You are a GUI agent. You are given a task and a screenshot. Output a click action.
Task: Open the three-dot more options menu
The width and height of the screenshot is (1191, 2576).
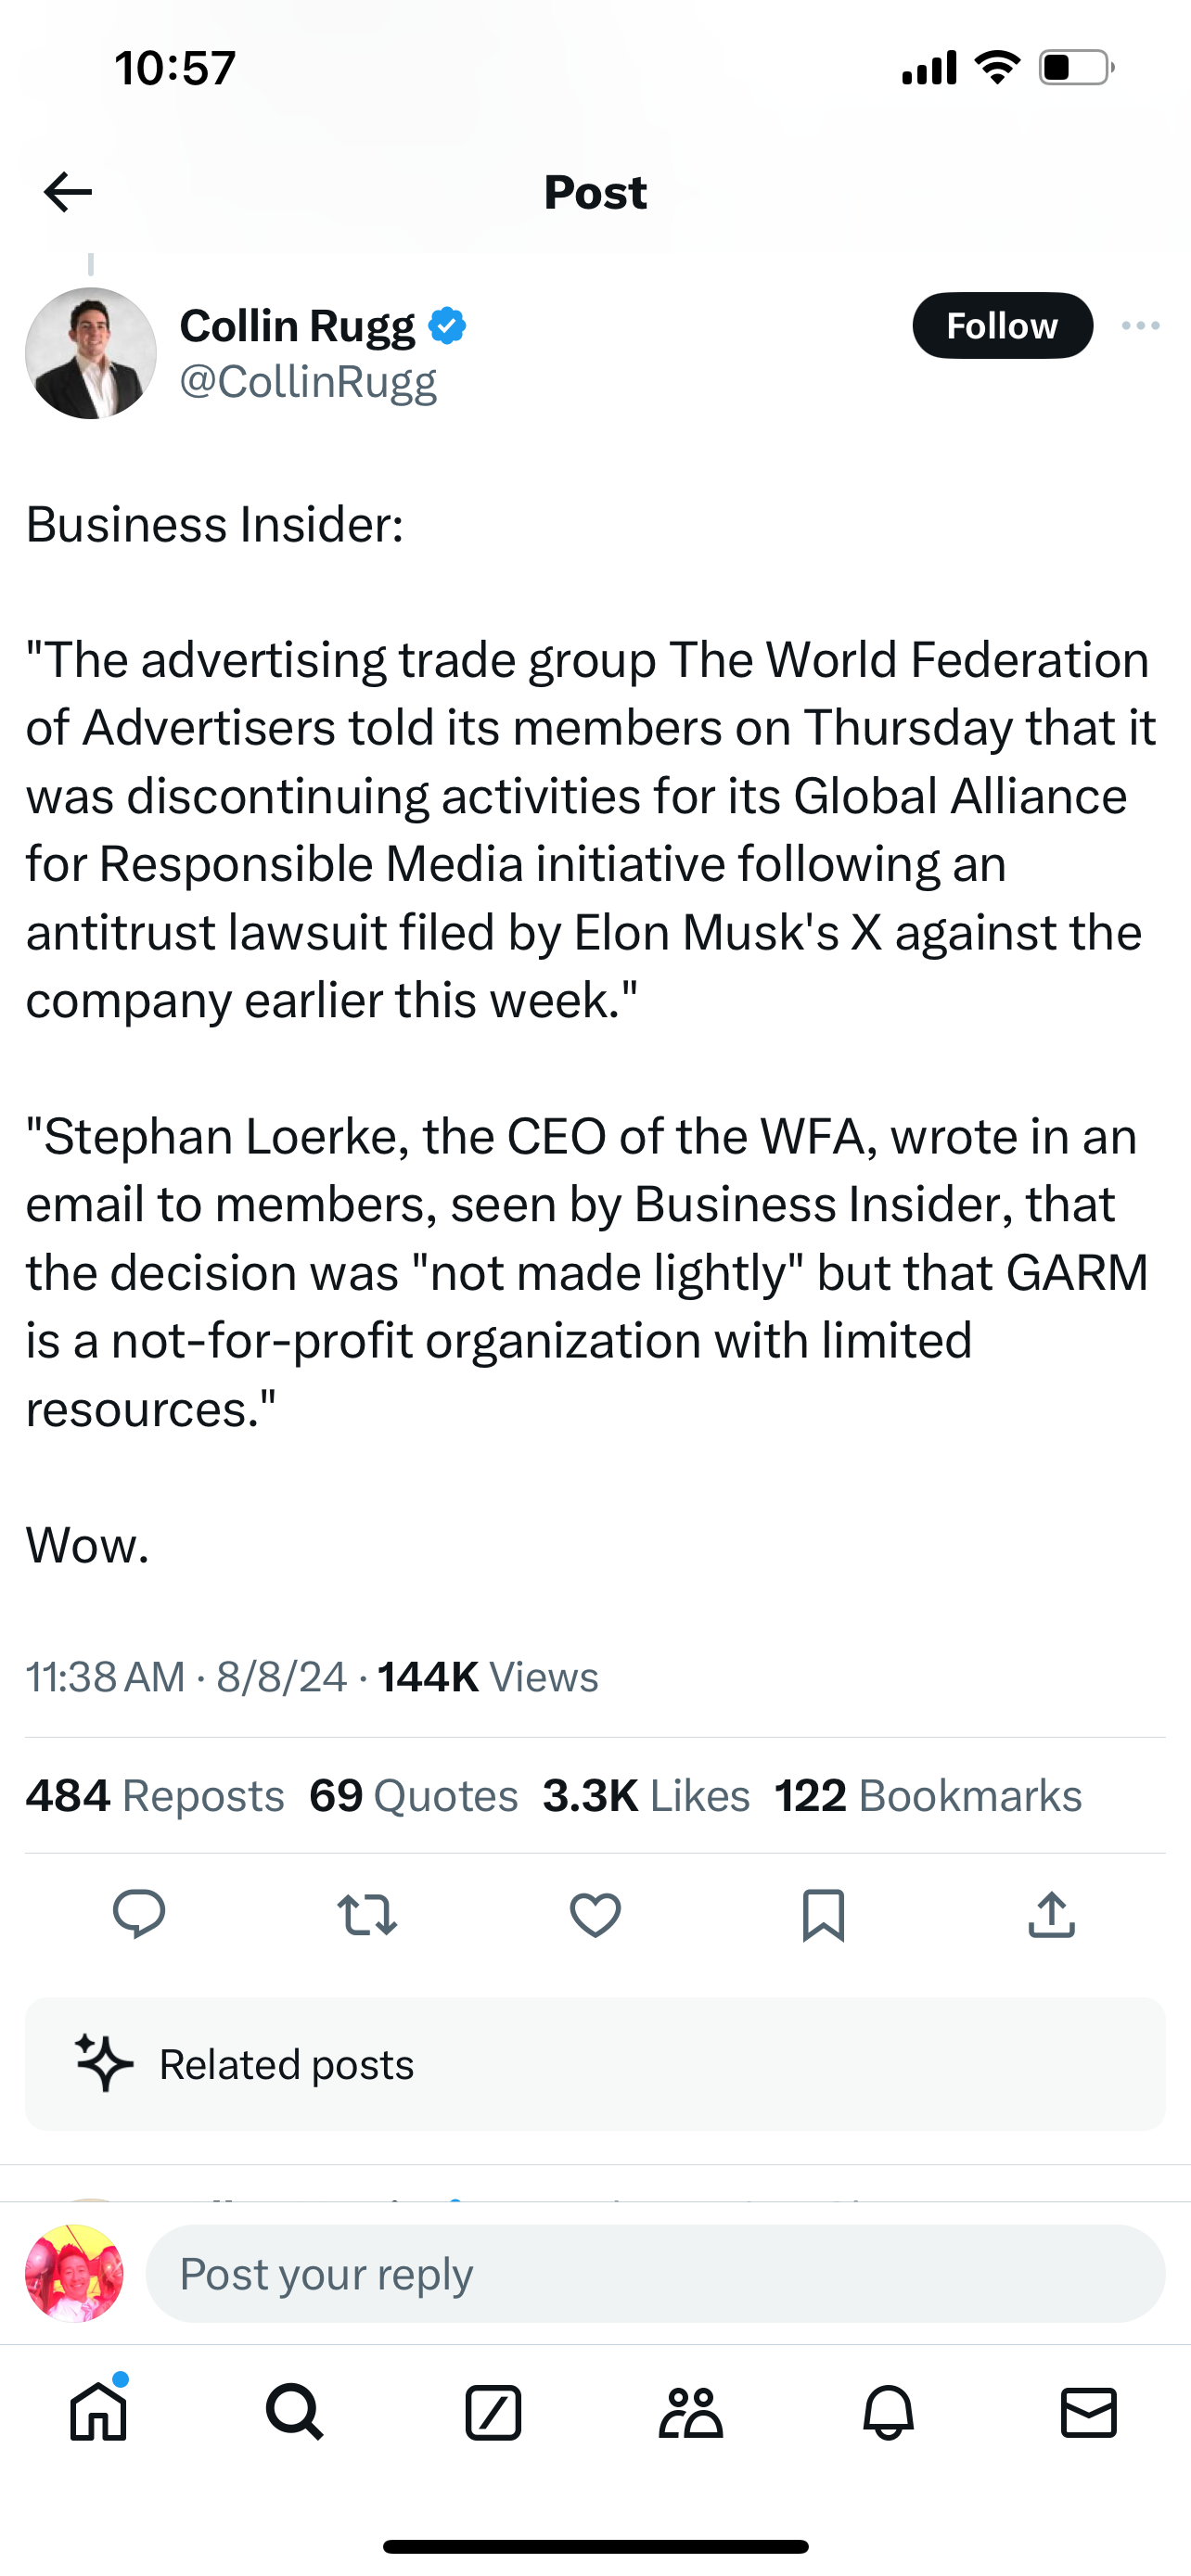(x=1140, y=326)
